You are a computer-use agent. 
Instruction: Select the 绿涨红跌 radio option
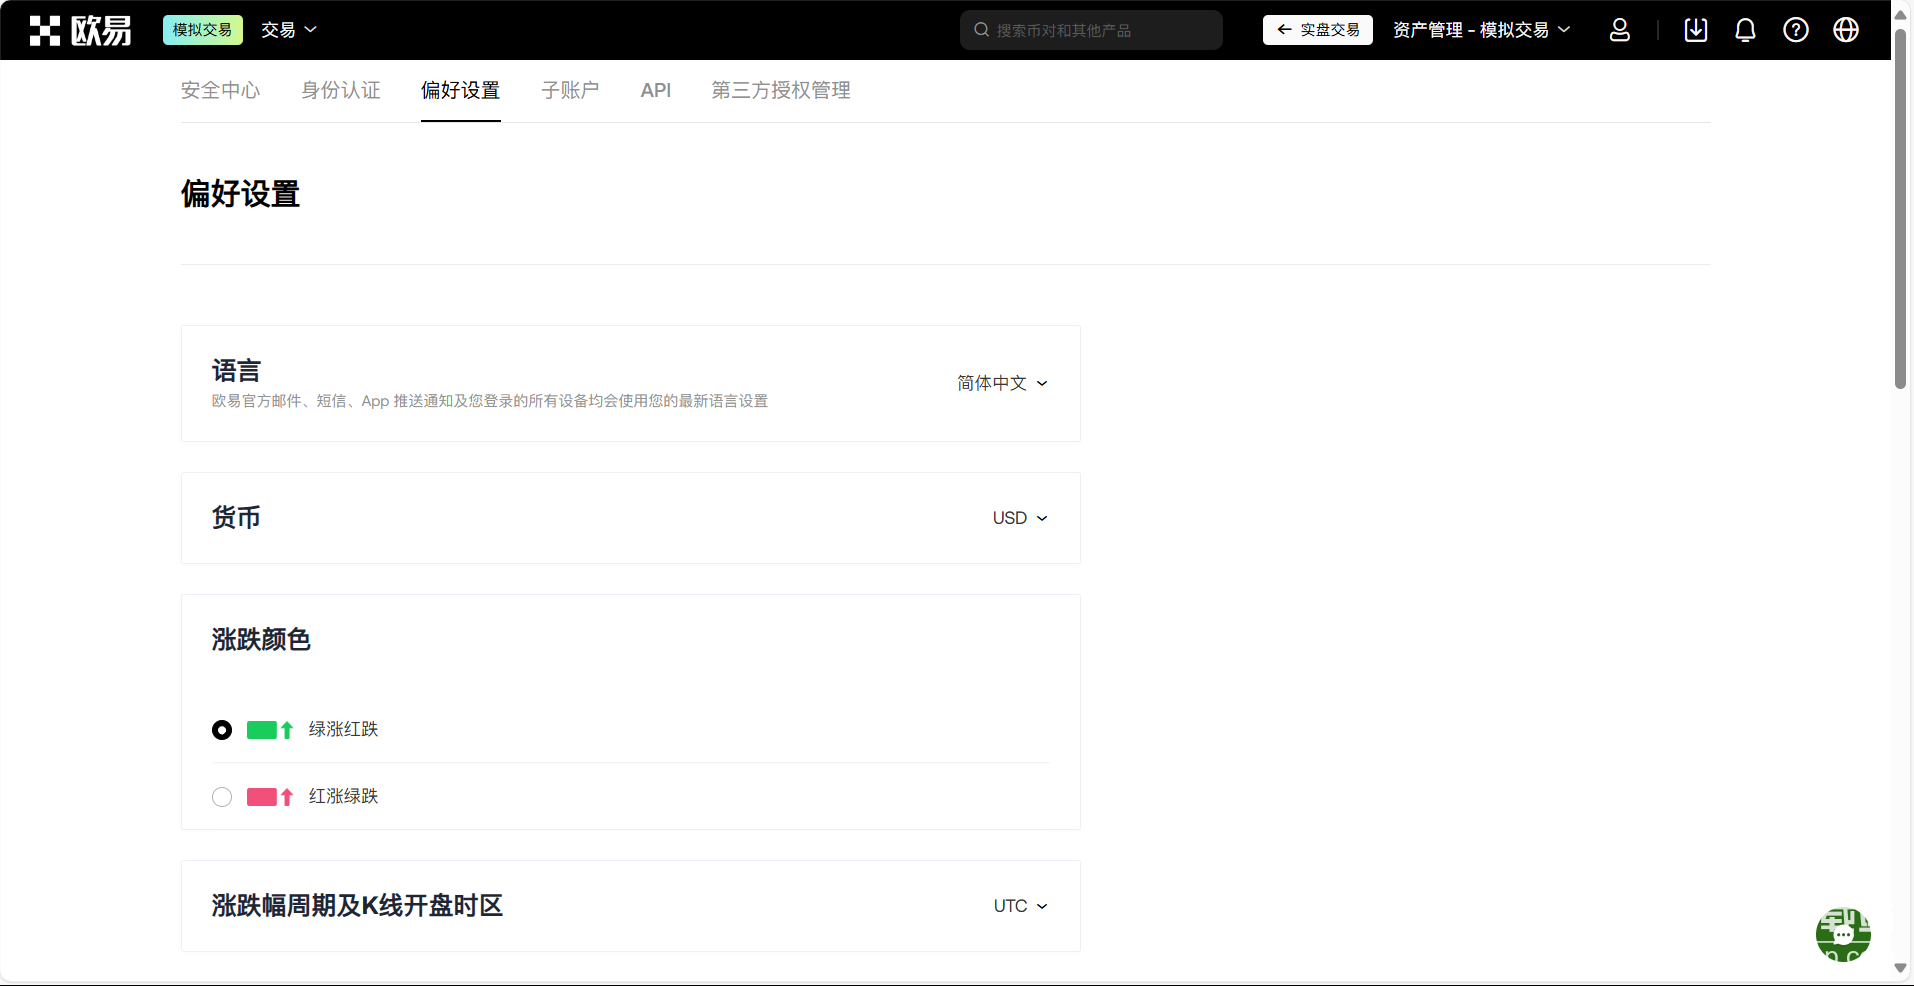(222, 730)
